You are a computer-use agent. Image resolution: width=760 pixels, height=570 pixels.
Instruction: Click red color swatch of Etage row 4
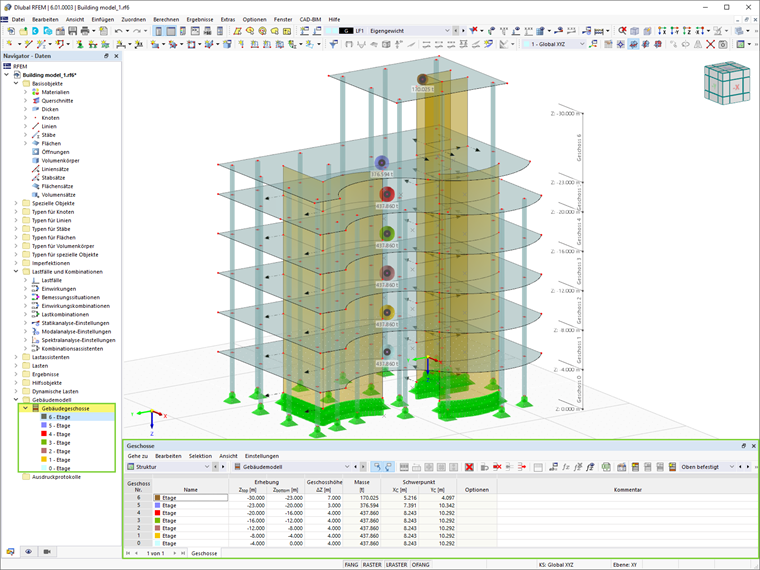(x=157, y=513)
